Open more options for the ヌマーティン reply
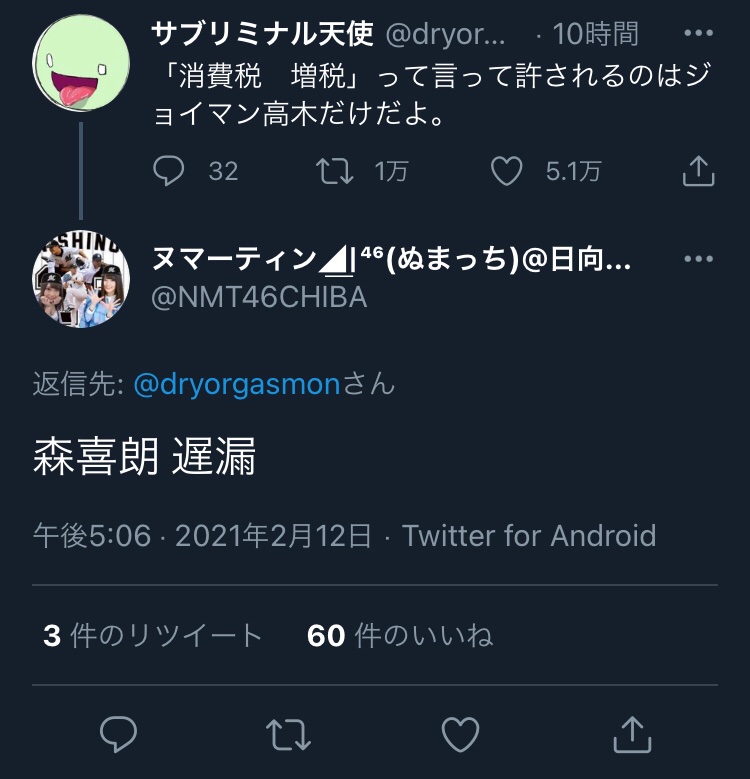 (x=698, y=259)
